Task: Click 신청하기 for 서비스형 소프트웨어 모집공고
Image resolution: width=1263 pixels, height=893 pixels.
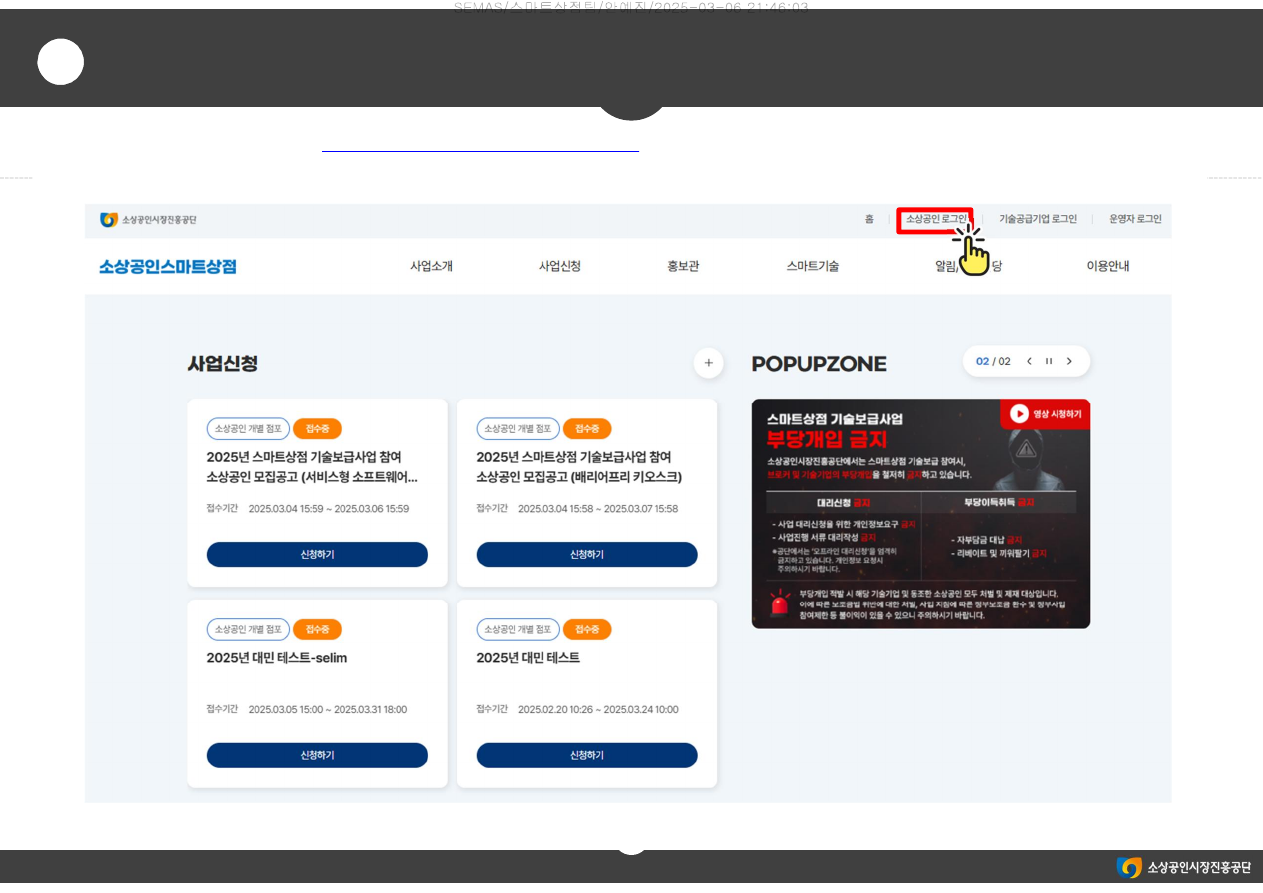Action: 317,555
